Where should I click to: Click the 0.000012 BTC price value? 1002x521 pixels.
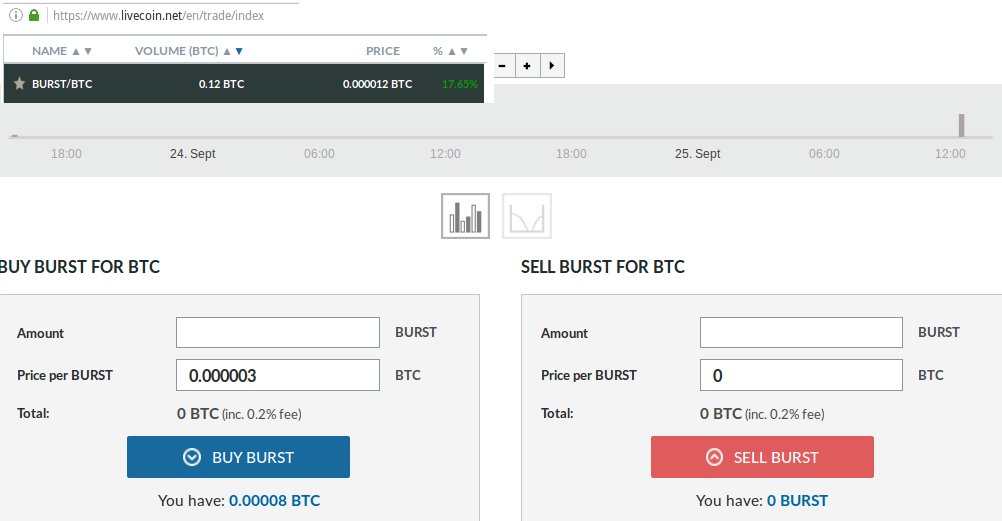pyautogui.click(x=377, y=84)
